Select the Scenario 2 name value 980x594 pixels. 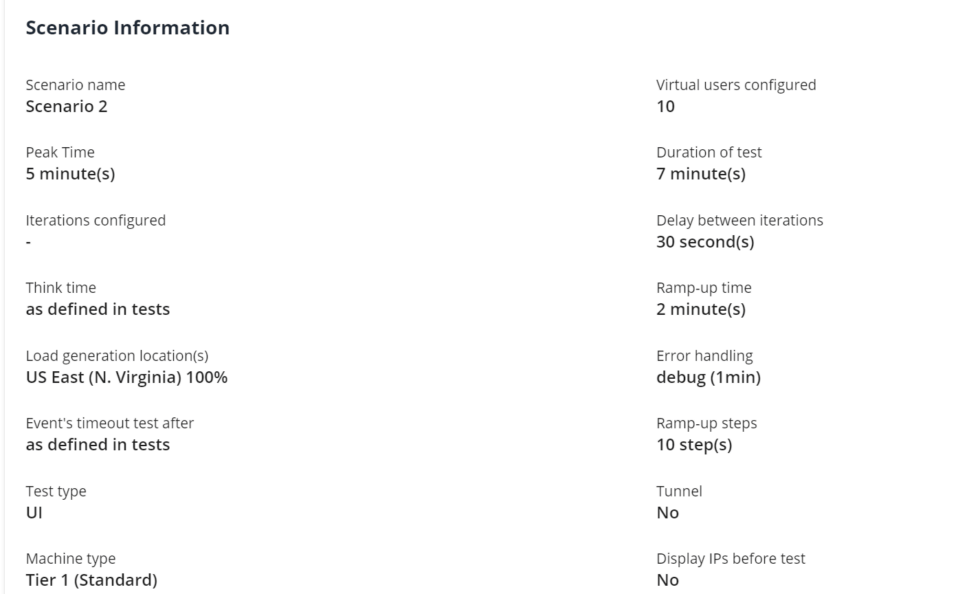(66, 106)
